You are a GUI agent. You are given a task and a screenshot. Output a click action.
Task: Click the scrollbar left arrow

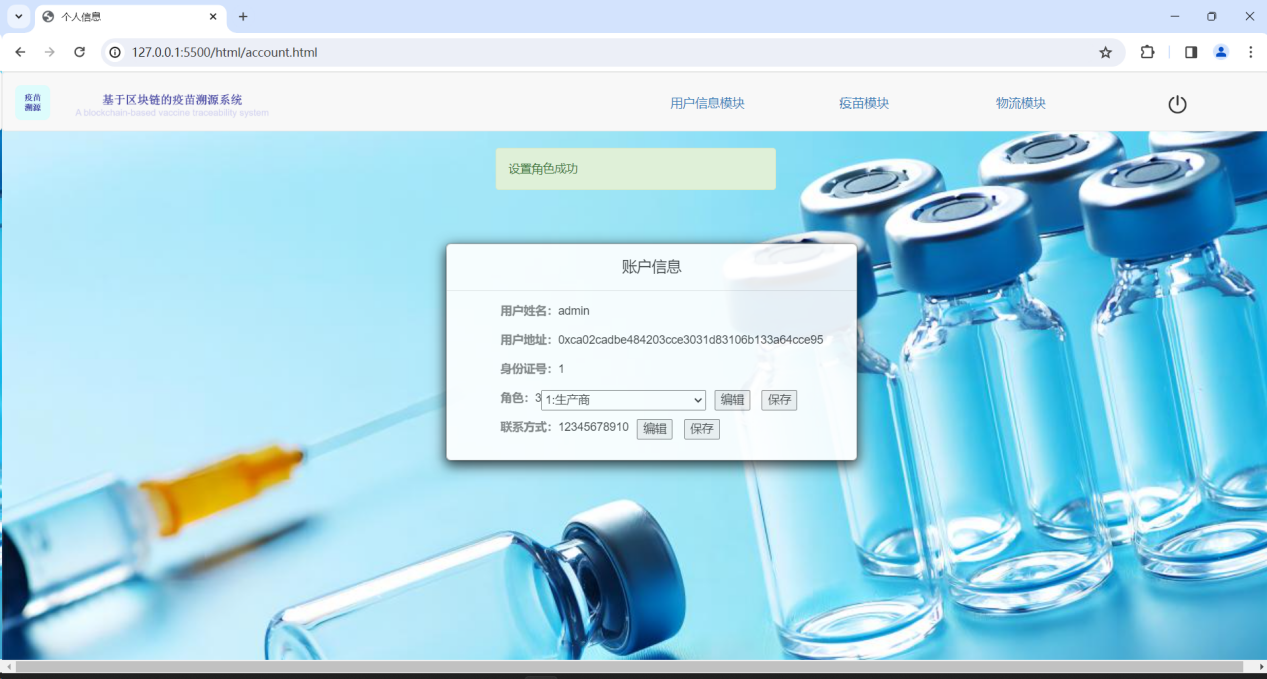(7, 666)
